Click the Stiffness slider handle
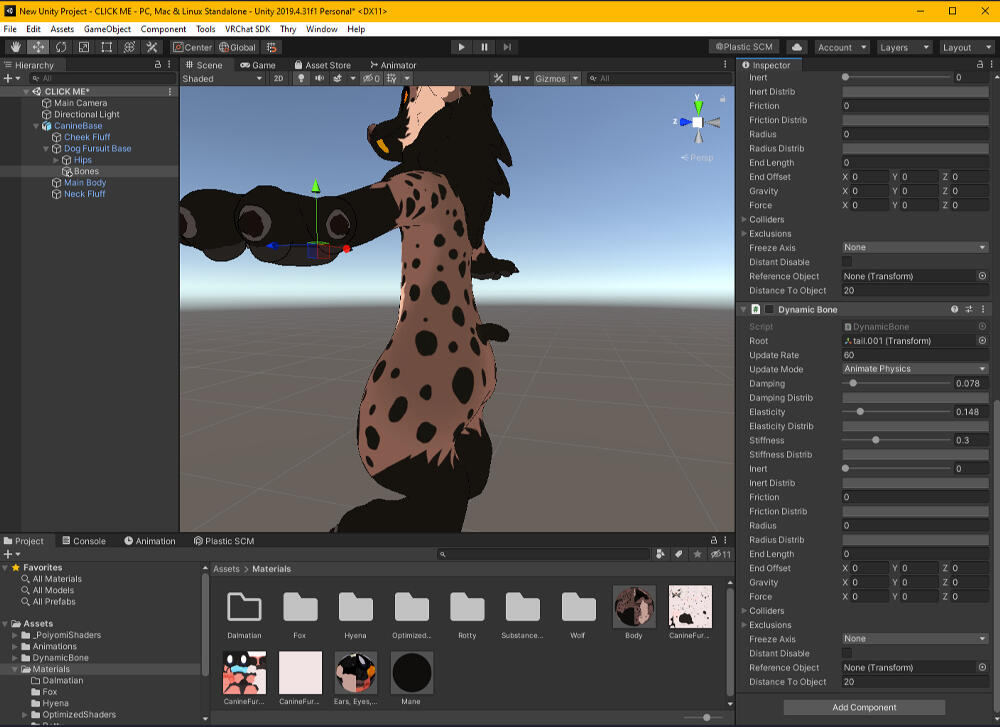1000x727 pixels. coord(876,440)
